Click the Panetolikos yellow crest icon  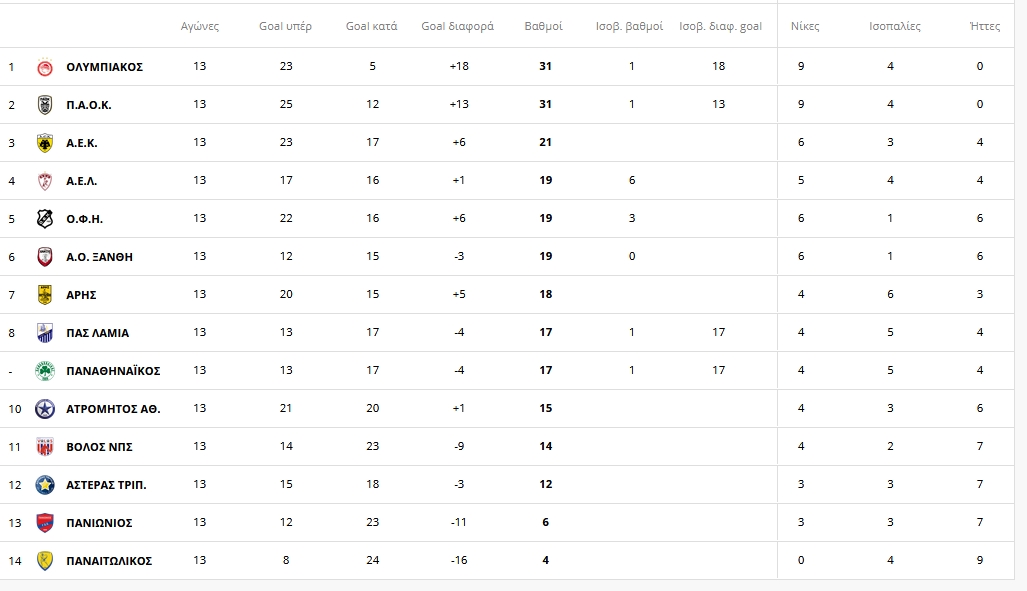(x=44, y=561)
